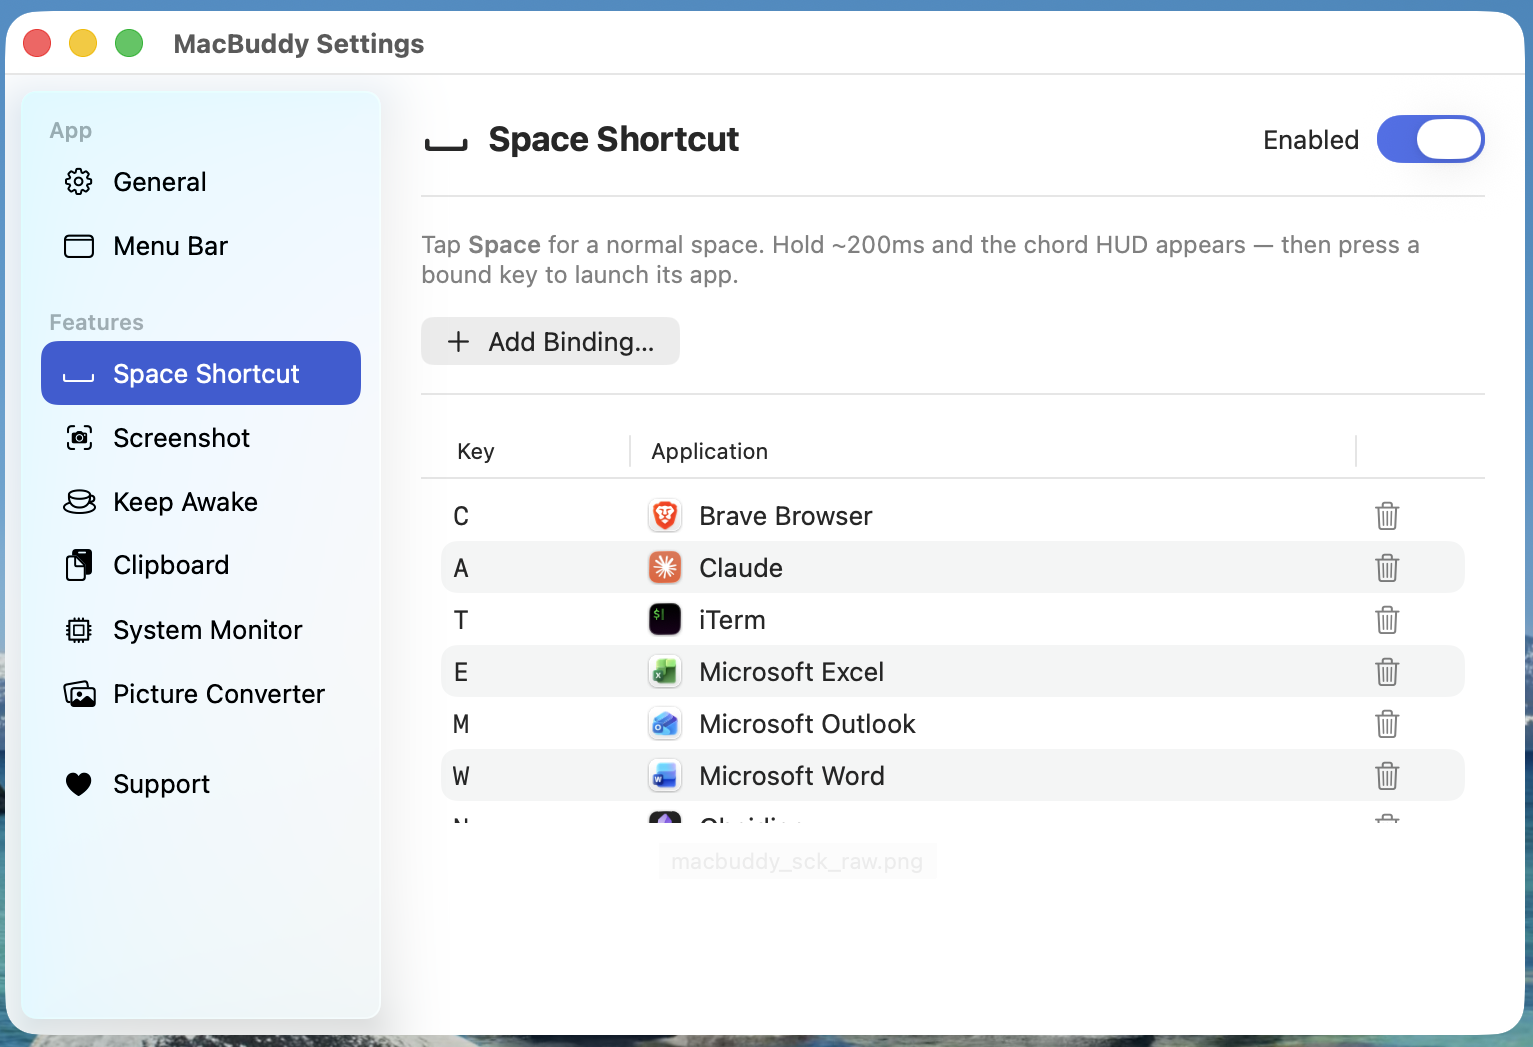Click the General gear icon in sidebar
Screen dimensions: 1533x1047
click(79, 182)
